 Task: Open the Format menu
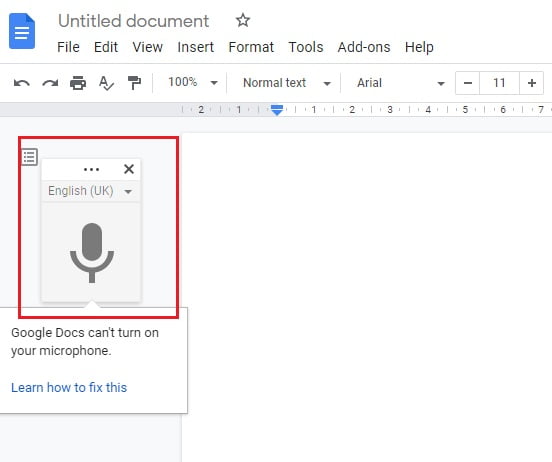[x=251, y=47]
